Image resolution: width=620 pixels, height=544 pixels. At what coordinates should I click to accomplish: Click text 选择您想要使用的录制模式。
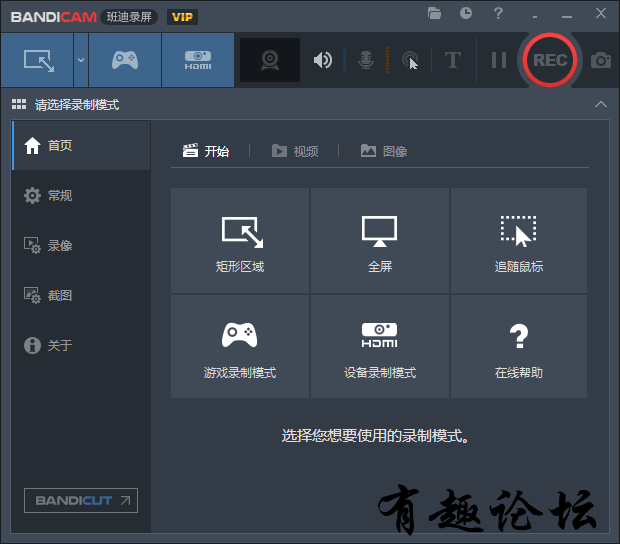click(375, 436)
